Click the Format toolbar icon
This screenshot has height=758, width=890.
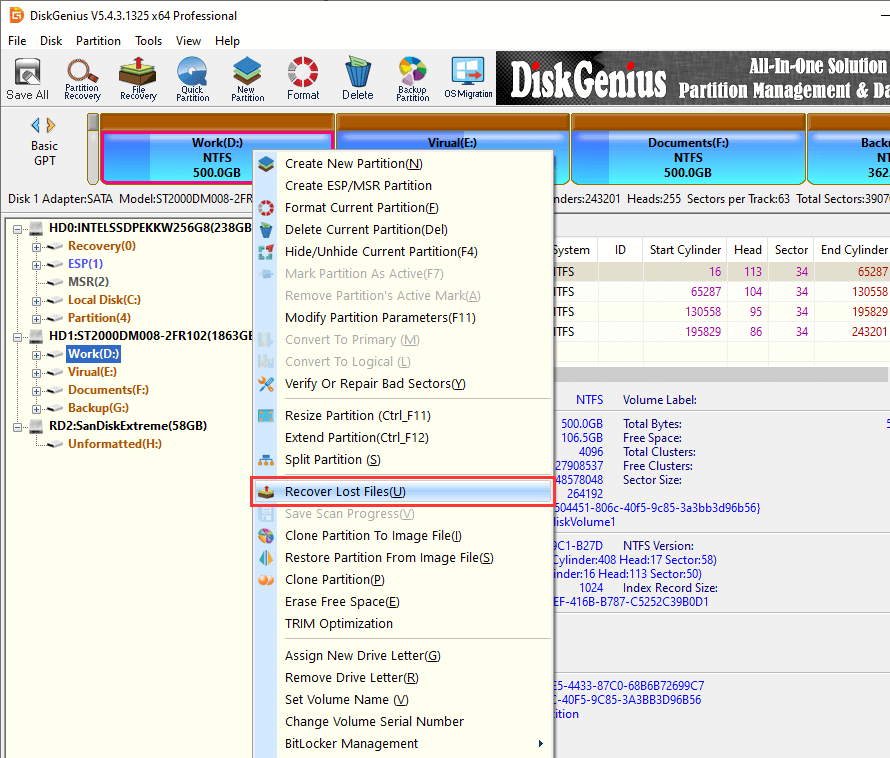[x=303, y=78]
